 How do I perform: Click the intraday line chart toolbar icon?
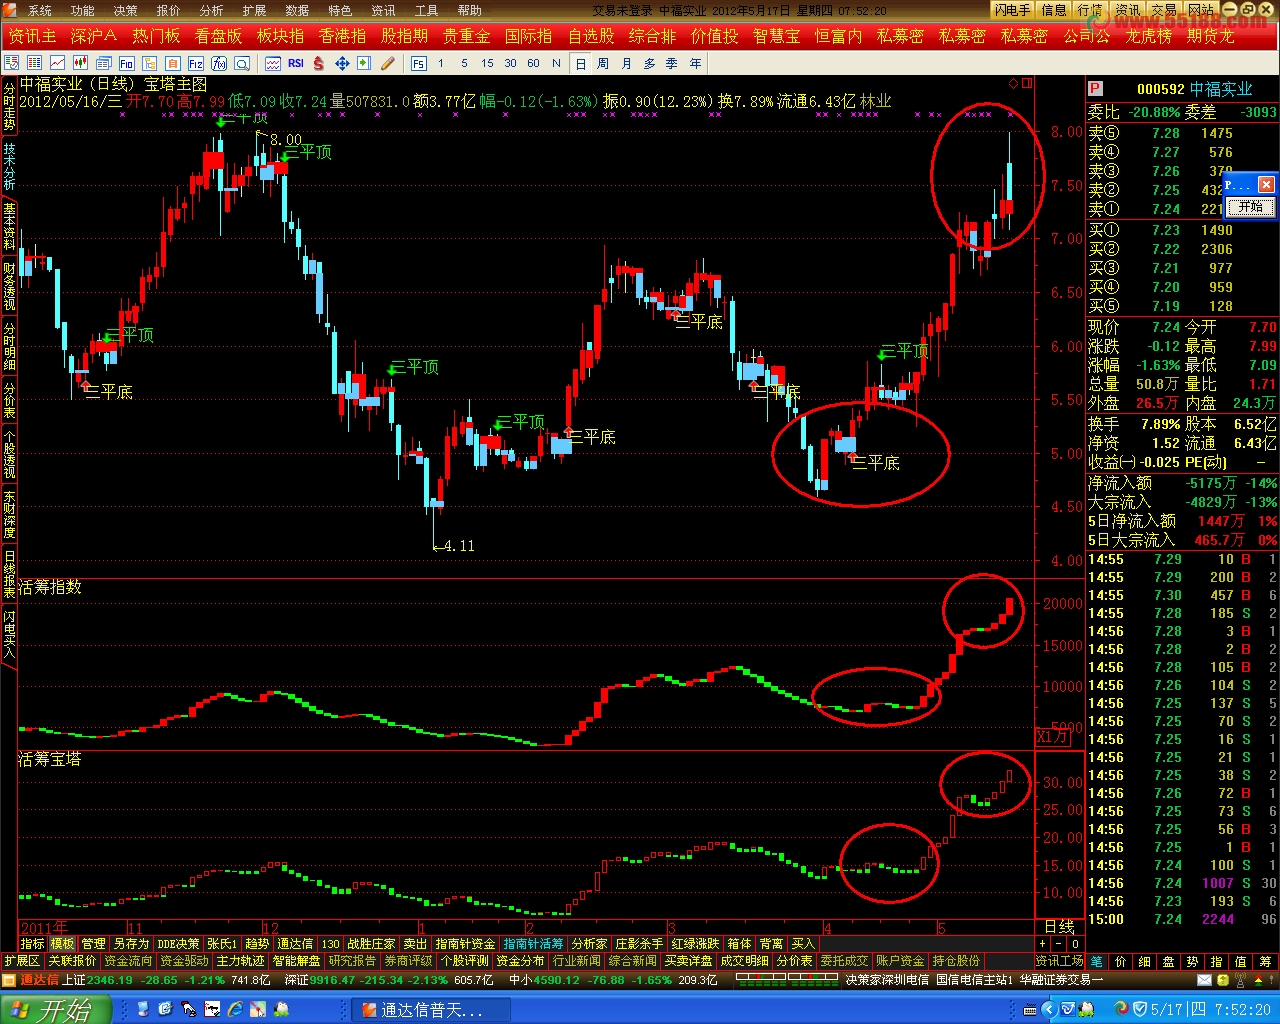[57, 63]
